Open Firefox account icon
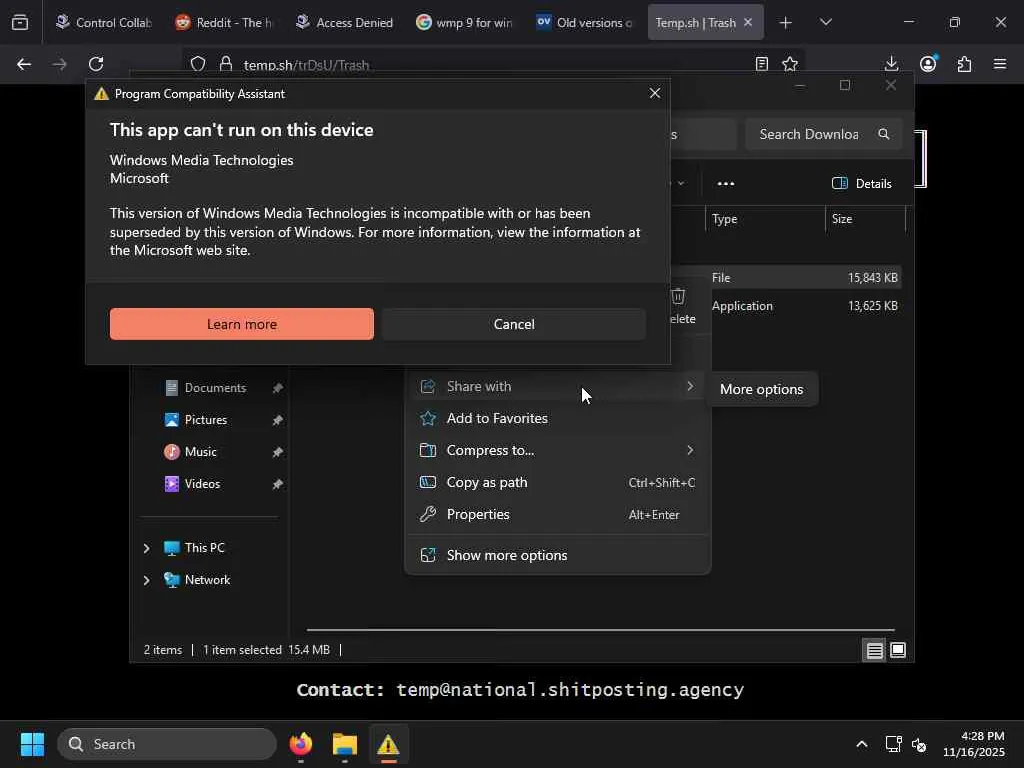Screen dimensions: 1024x768 (x=928, y=64)
